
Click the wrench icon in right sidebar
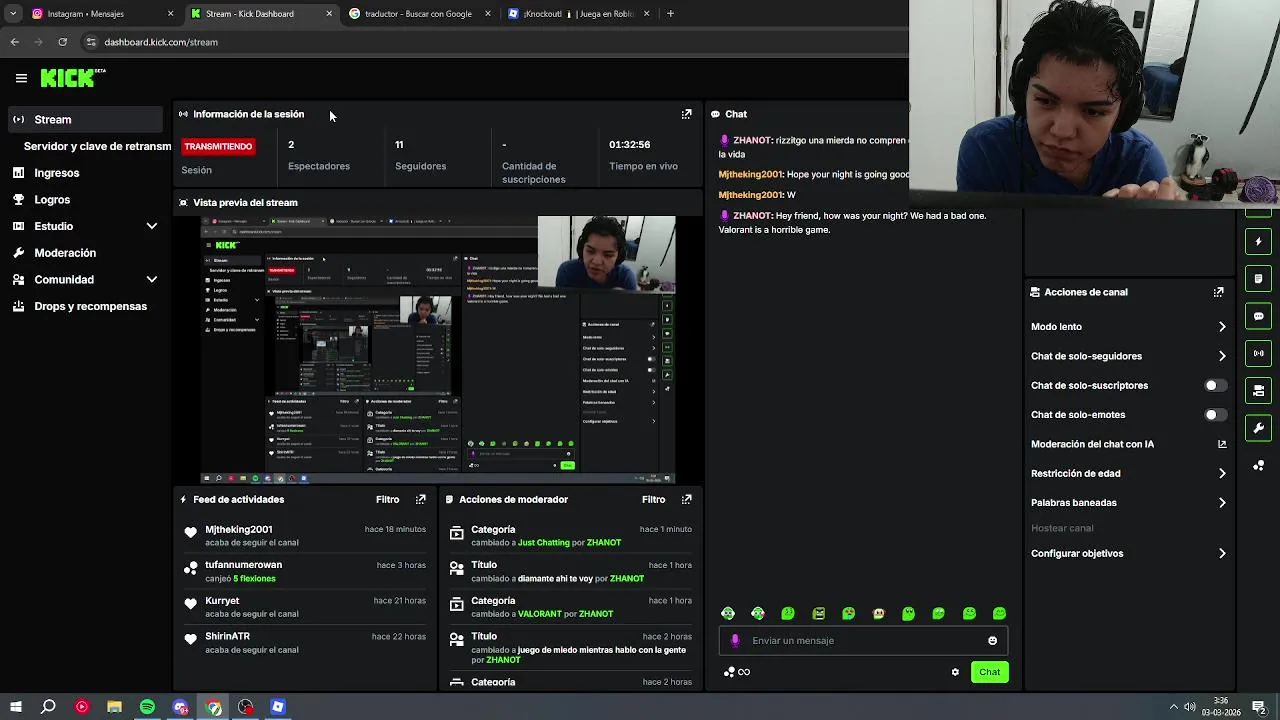[1259, 428]
